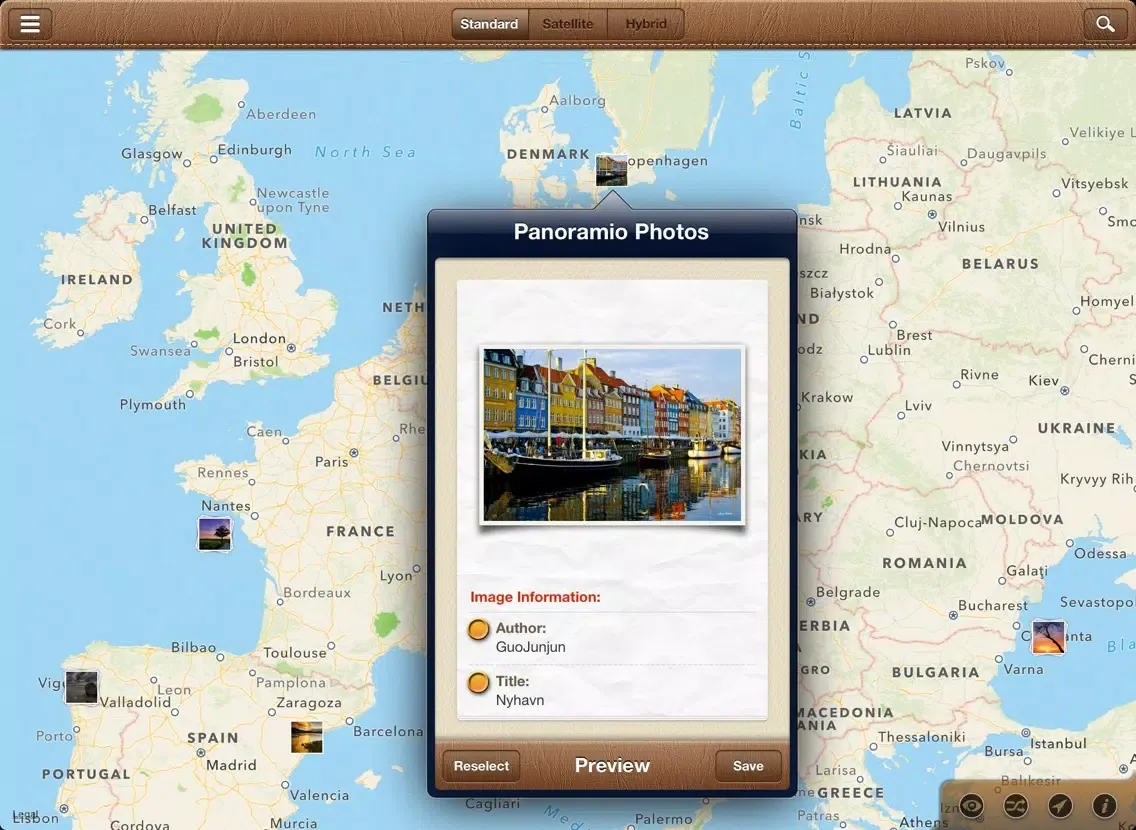This screenshot has width=1136, height=830.
Task: Click the orange bullet beside Title
Action: [478, 682]
